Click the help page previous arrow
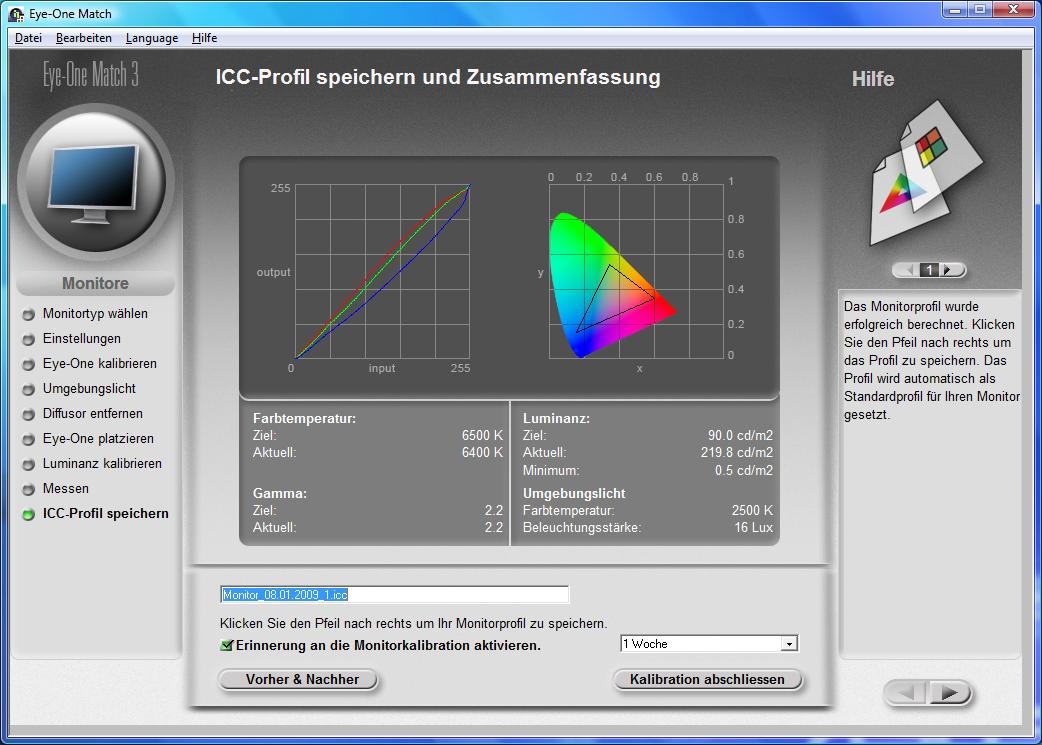 pos(907,270)
